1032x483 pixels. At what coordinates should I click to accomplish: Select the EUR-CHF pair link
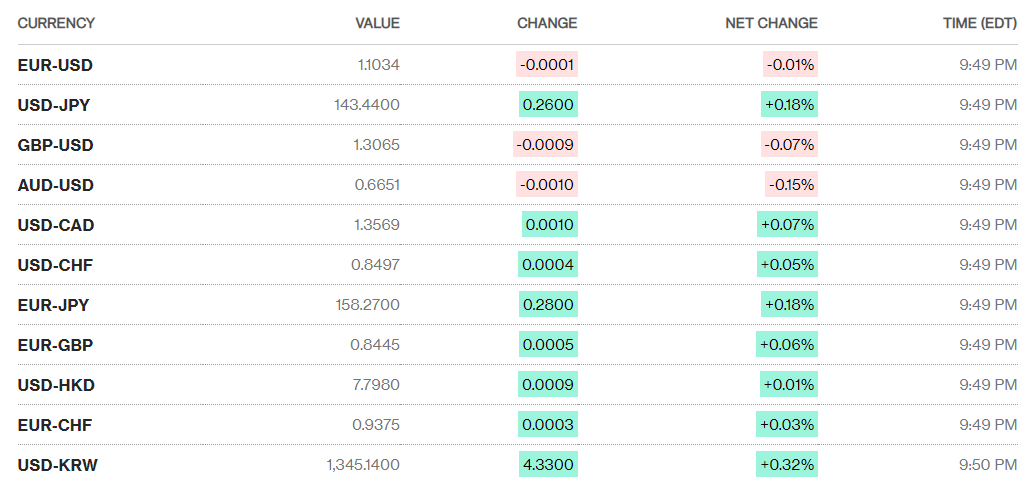click(55, 425)
